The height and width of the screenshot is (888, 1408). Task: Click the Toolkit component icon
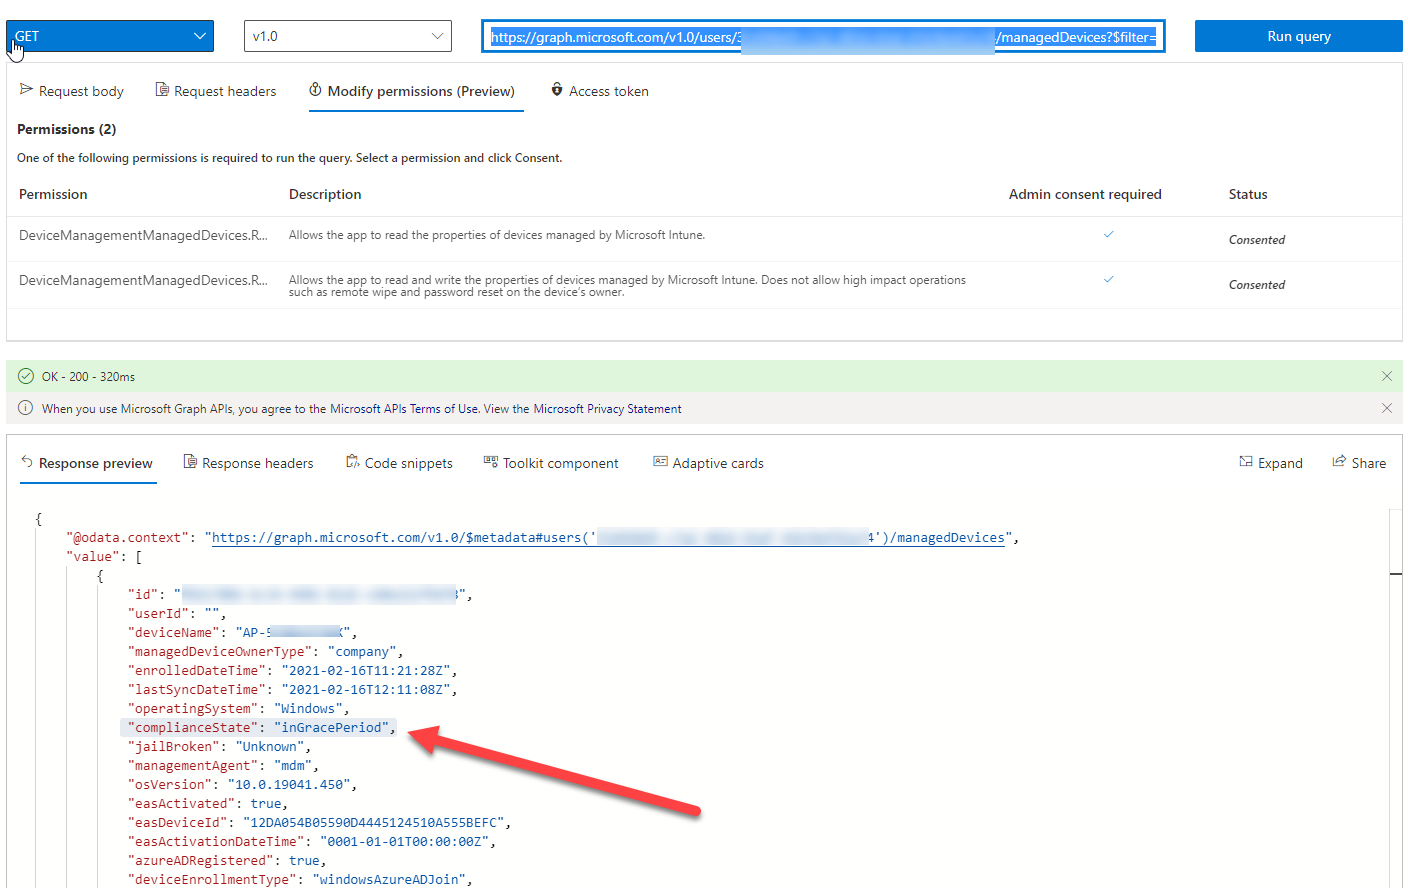tap(491, 461)
